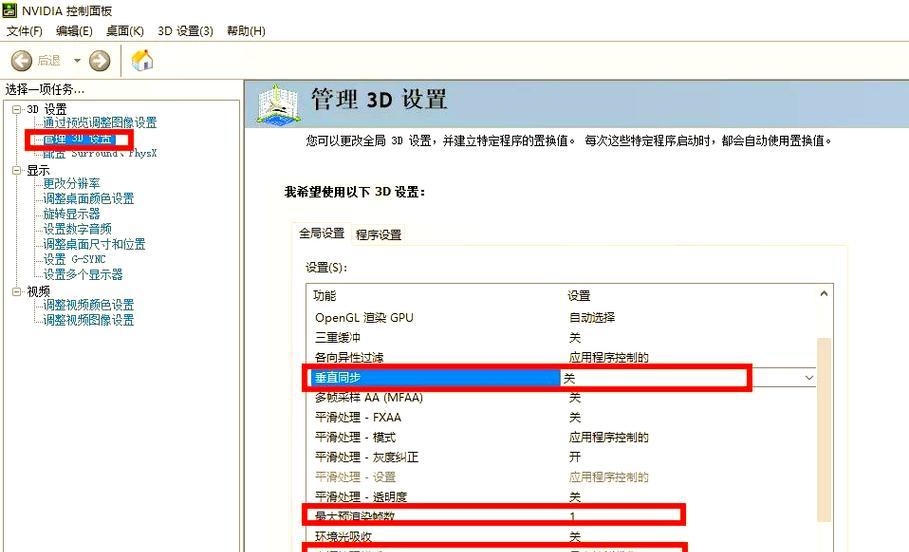The image size is (909, 552).
Task: Click the NVIDIA control panel title icon
Action: click(9, 10)
